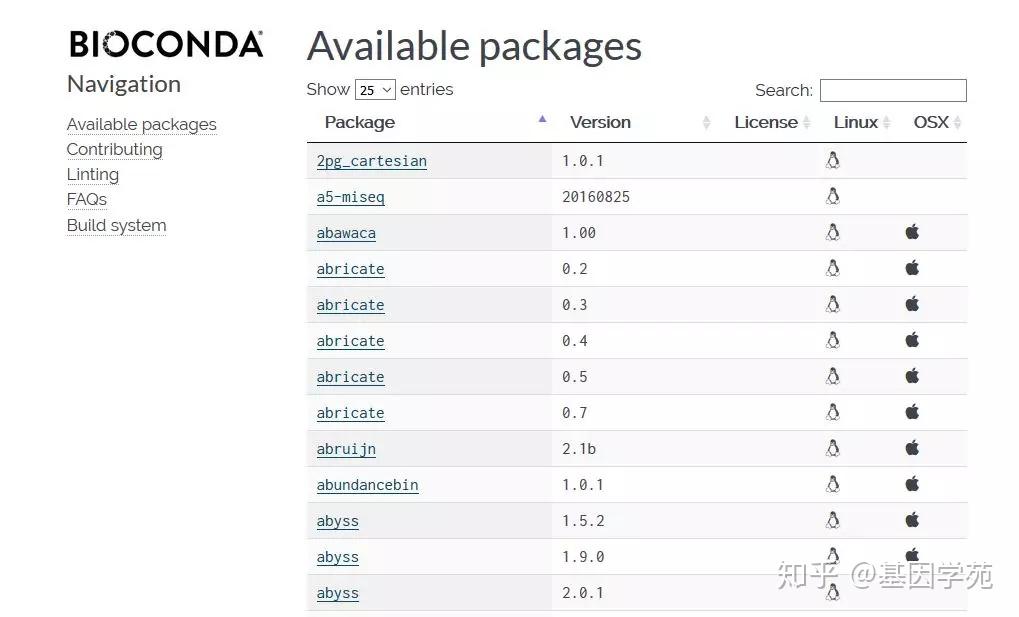1019x617 pixels.
Task: Open the Show entries dropdown
Action: coord(375,90)
